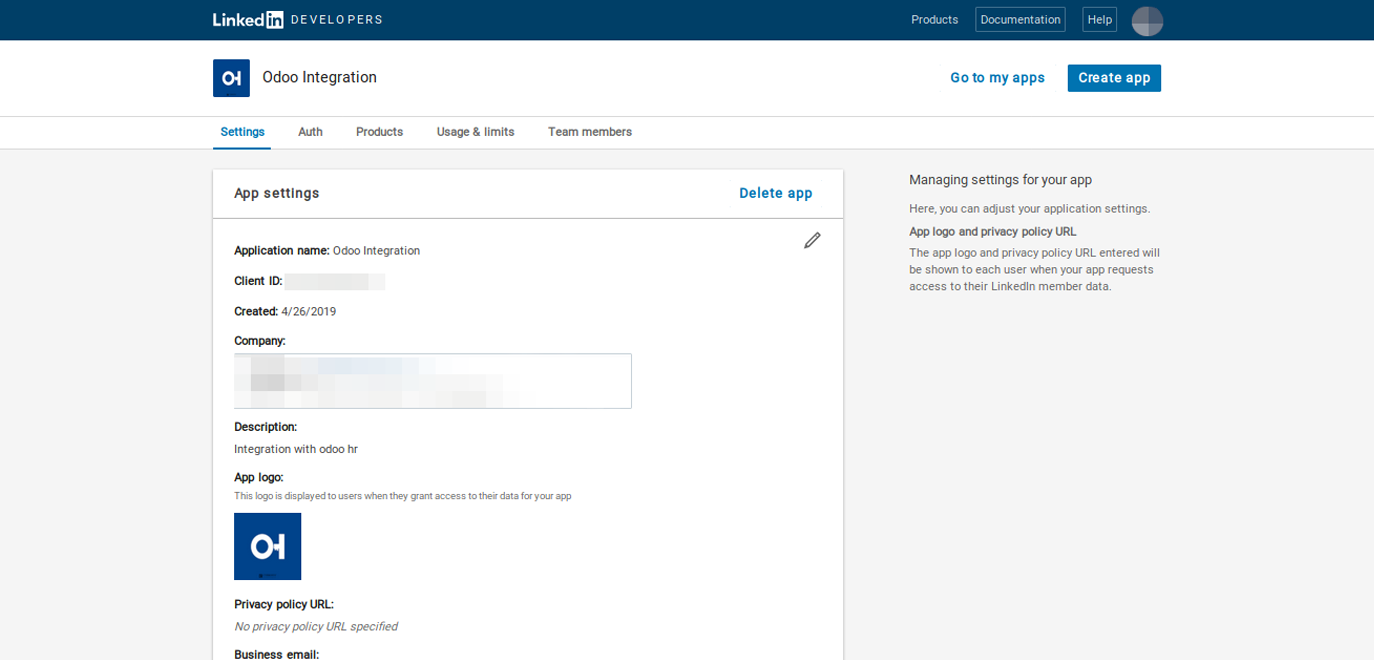Click the 'Company:' label
Viewport: 1374px width, 660px height.
(260, 341)
